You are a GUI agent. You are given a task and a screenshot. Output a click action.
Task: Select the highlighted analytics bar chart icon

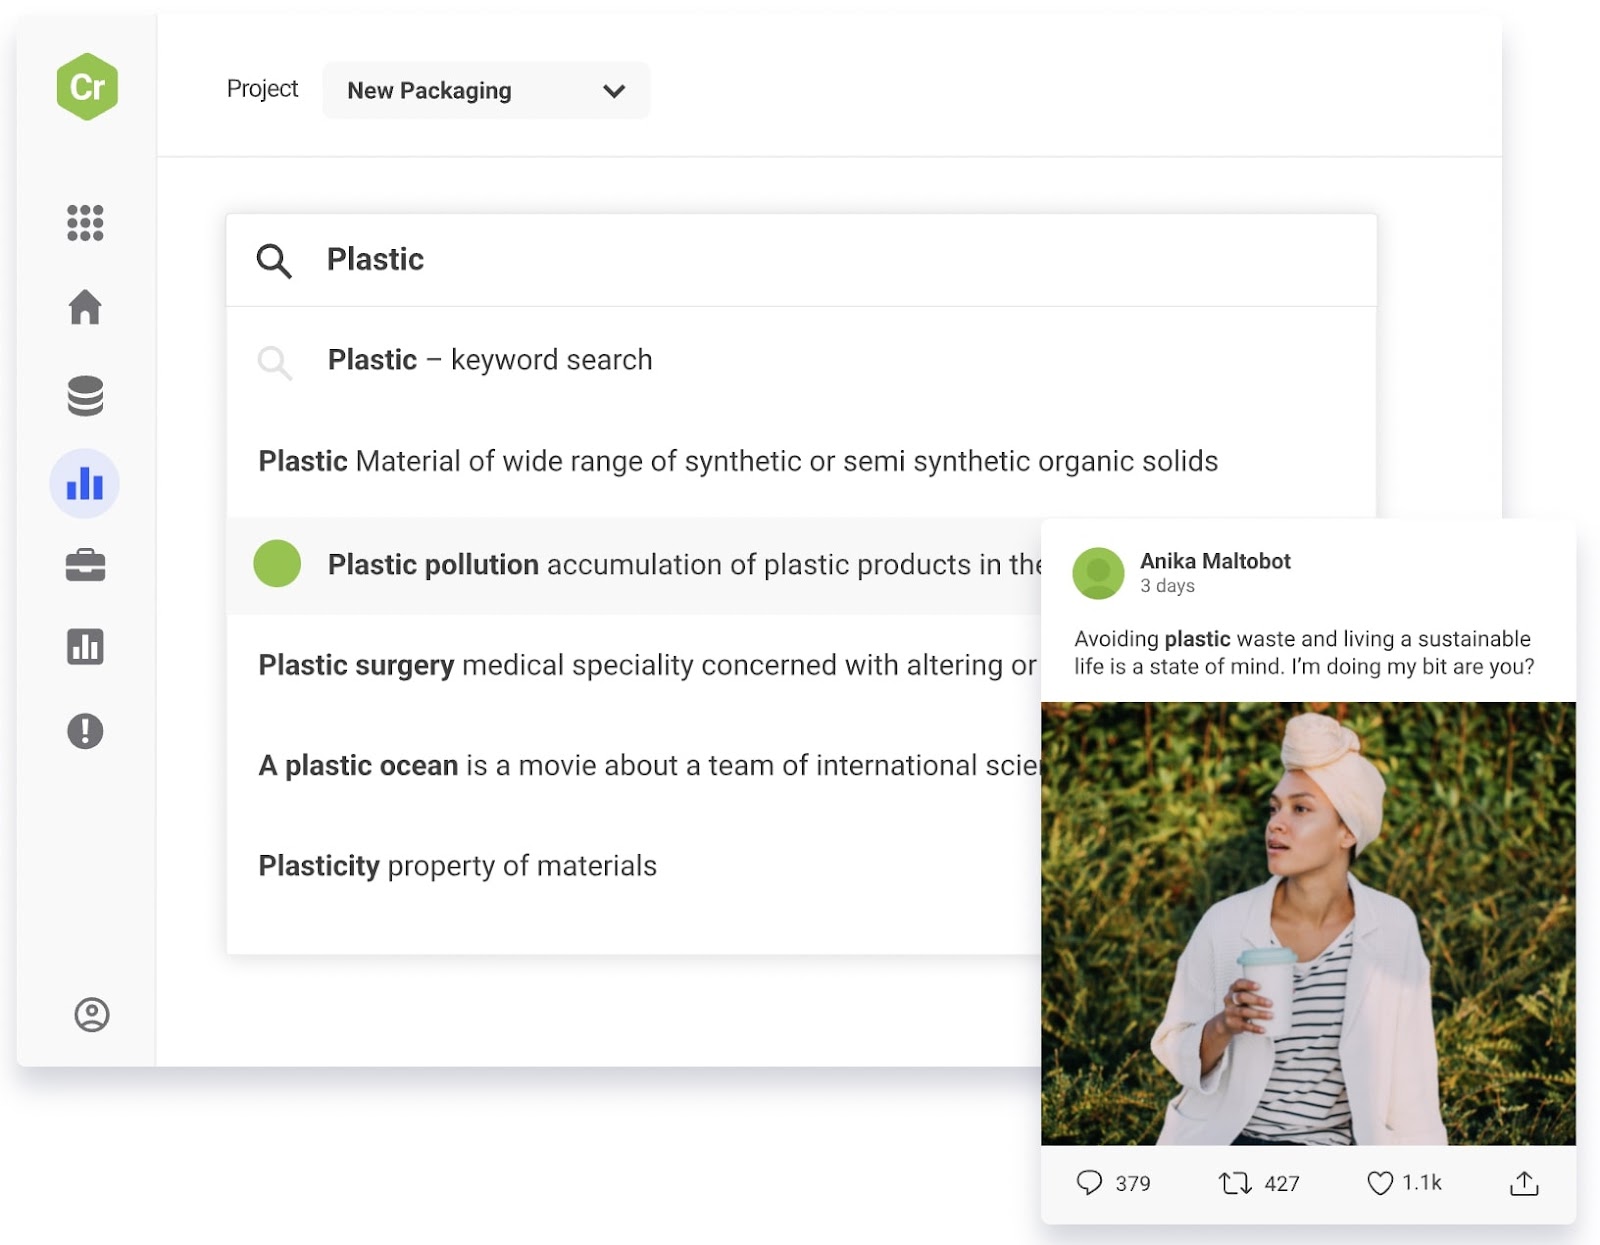tap(86, 483)
